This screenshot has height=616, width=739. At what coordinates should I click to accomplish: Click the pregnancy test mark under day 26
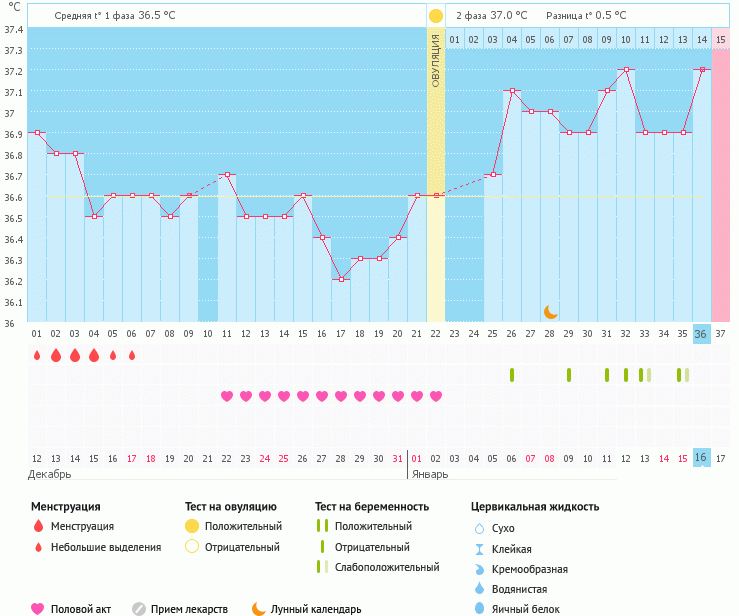tap(512, 375)
